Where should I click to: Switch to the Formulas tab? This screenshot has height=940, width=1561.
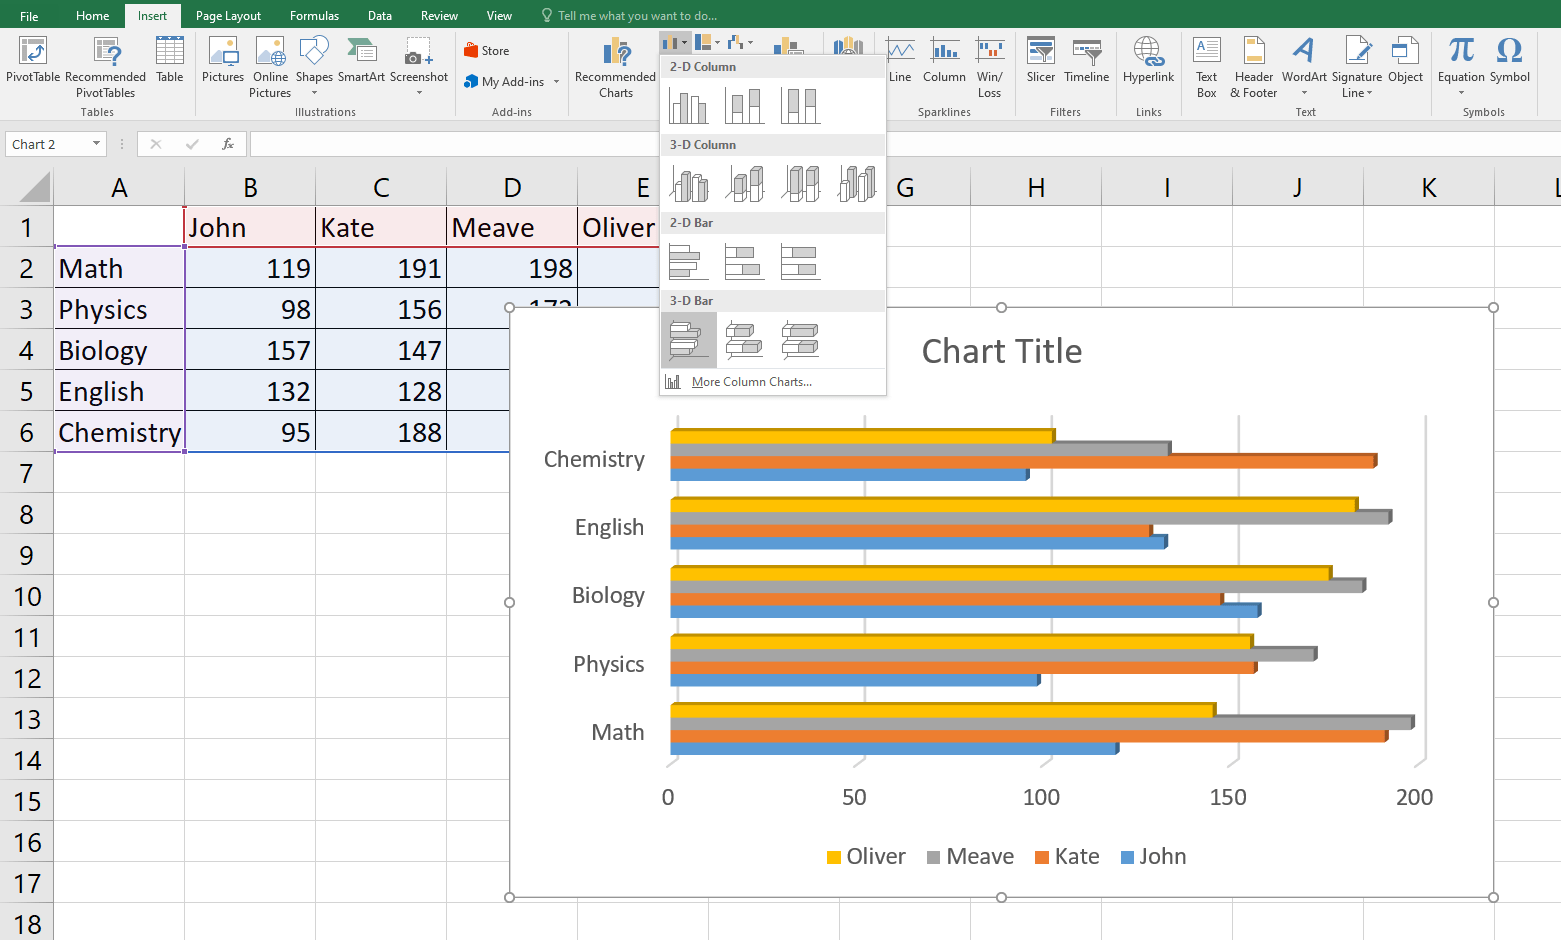(x=314, y=15)
